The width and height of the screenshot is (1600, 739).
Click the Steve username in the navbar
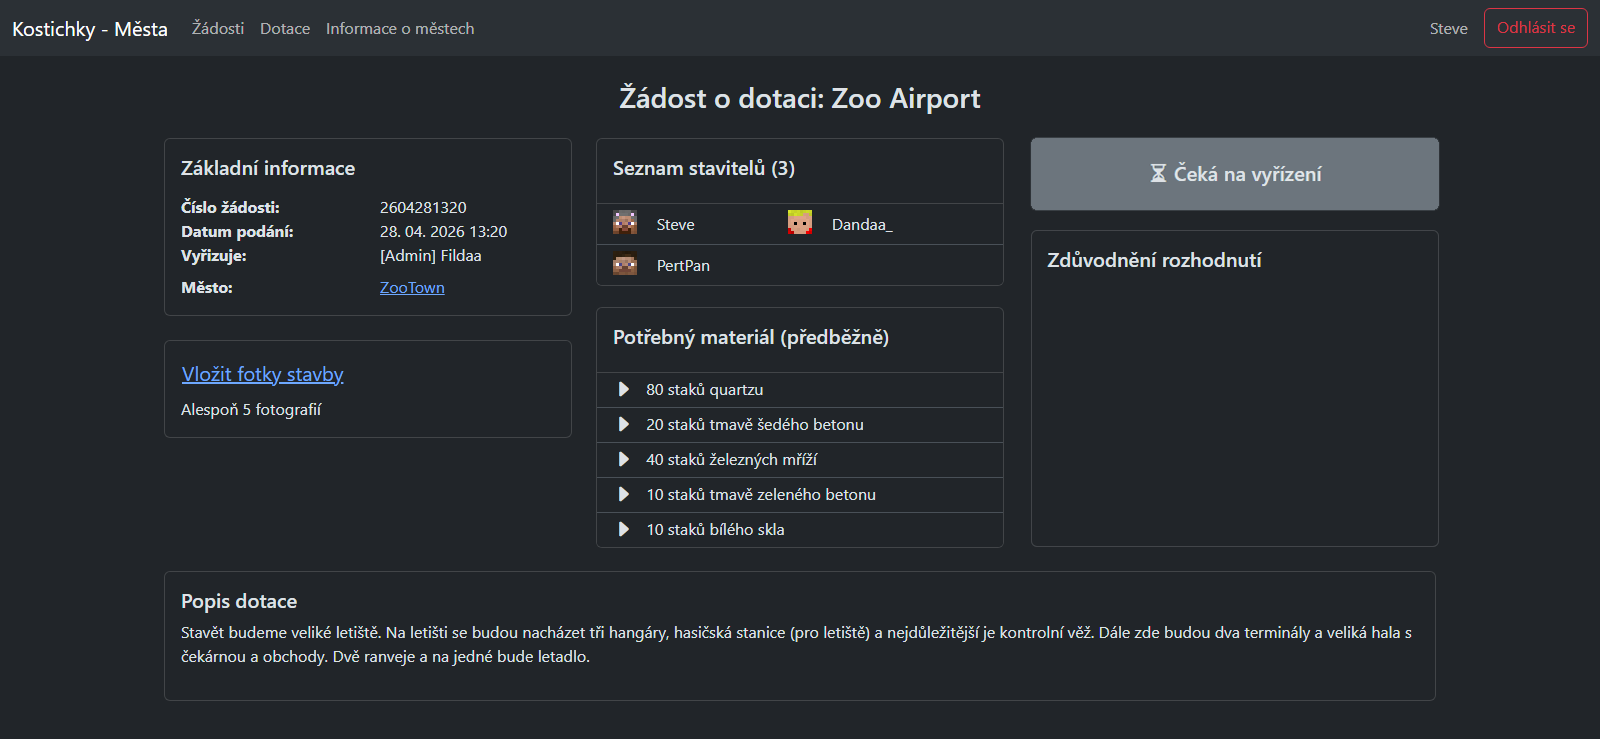point(1448,28)
